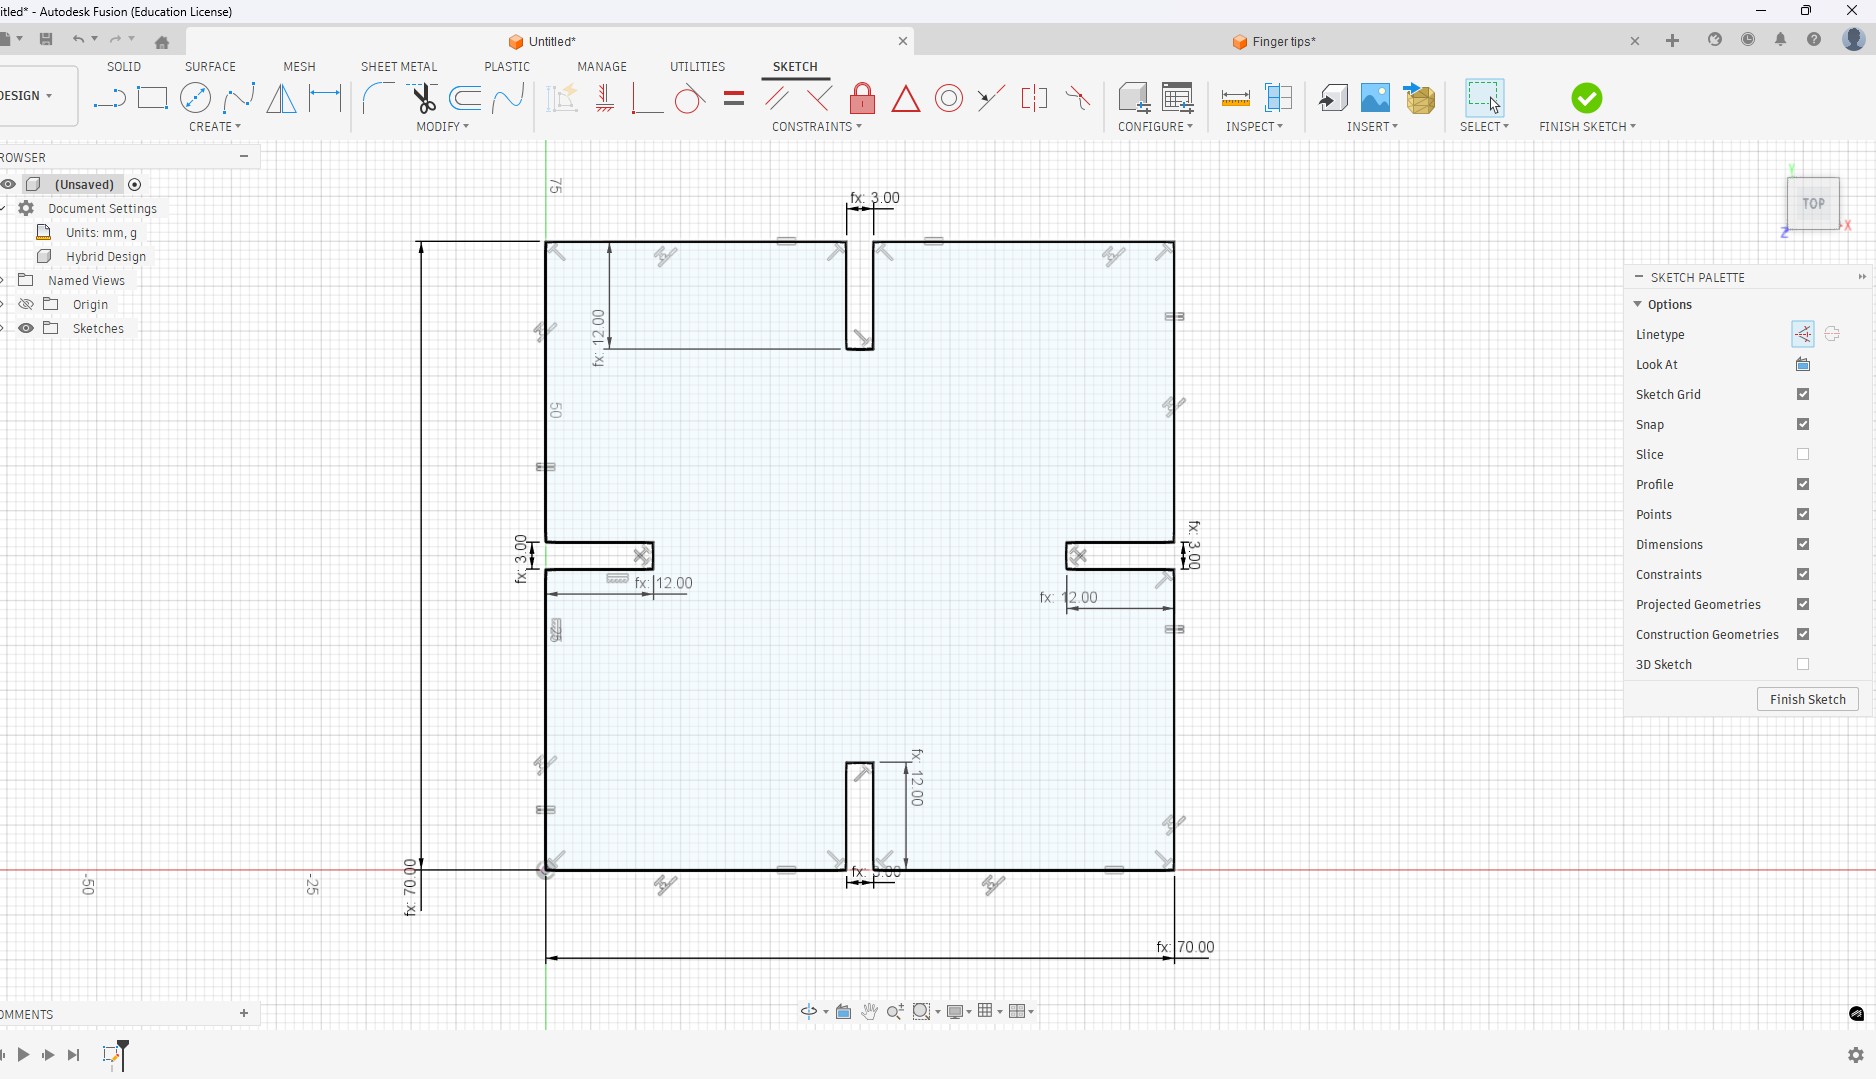The width and height of the screenshot is (1876, 1079).
Task: Select the Rectangle sketch tool
Action: (x=152, y=98)
